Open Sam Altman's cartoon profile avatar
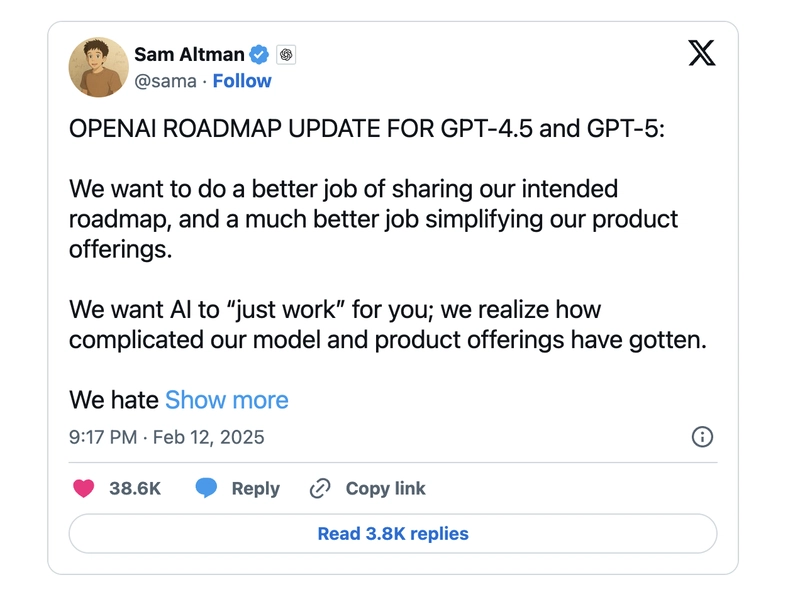Viewport: 800px width, 597px height. point(98,67)
